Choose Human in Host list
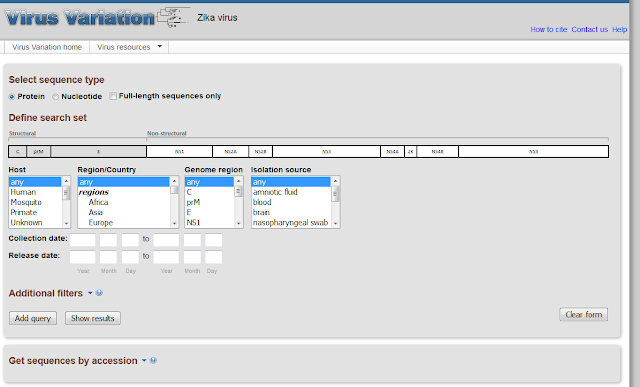This screenshot has width=640, height=387. [35, 192]
